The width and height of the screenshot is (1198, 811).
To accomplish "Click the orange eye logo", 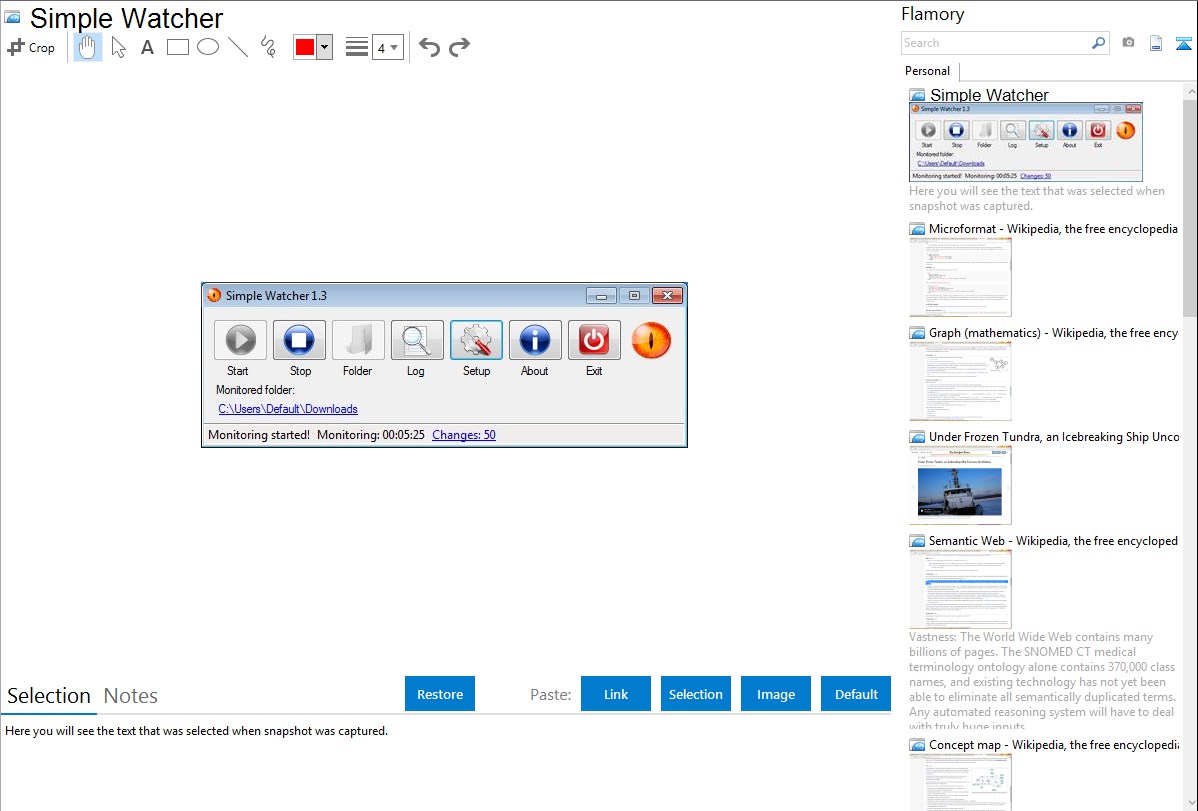I will pos(651,340).
